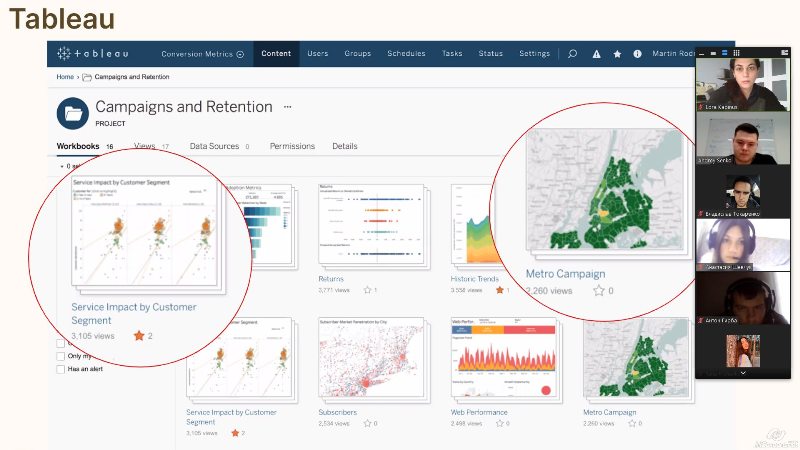Click the Home breadcrumb link
The image size is (800, 450).
pos(65,77)
